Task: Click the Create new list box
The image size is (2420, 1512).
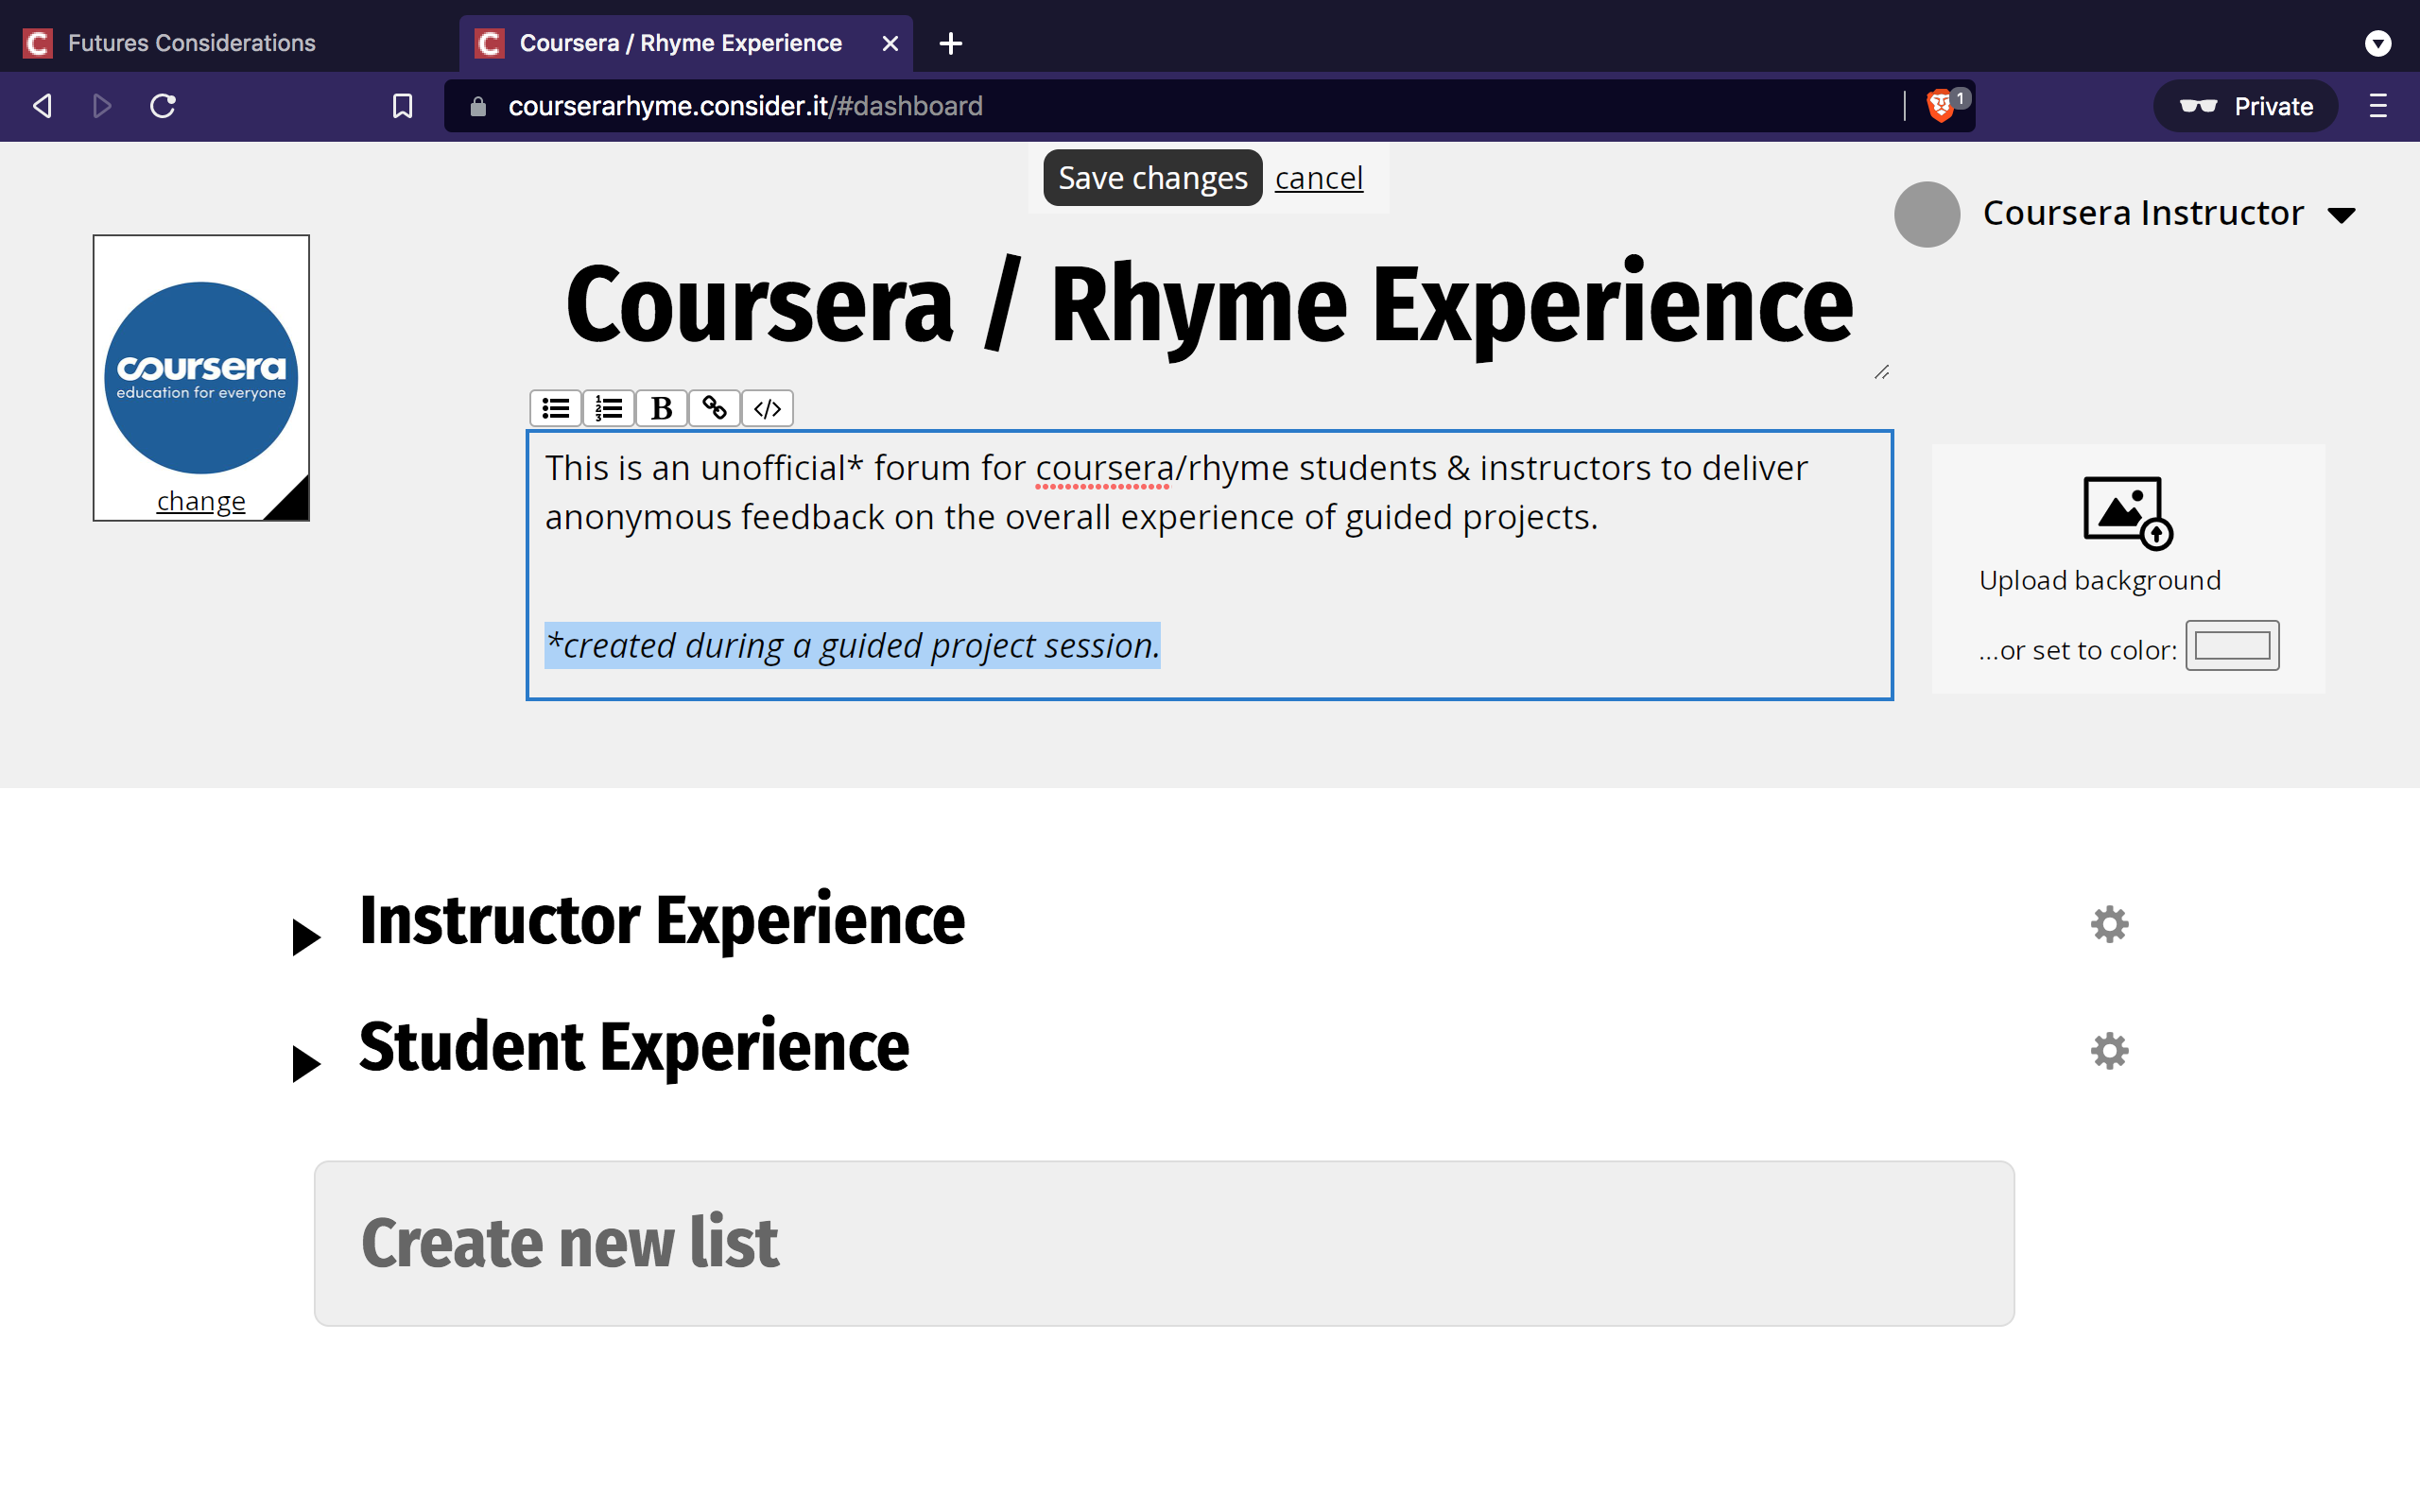Action: 1163,1243
